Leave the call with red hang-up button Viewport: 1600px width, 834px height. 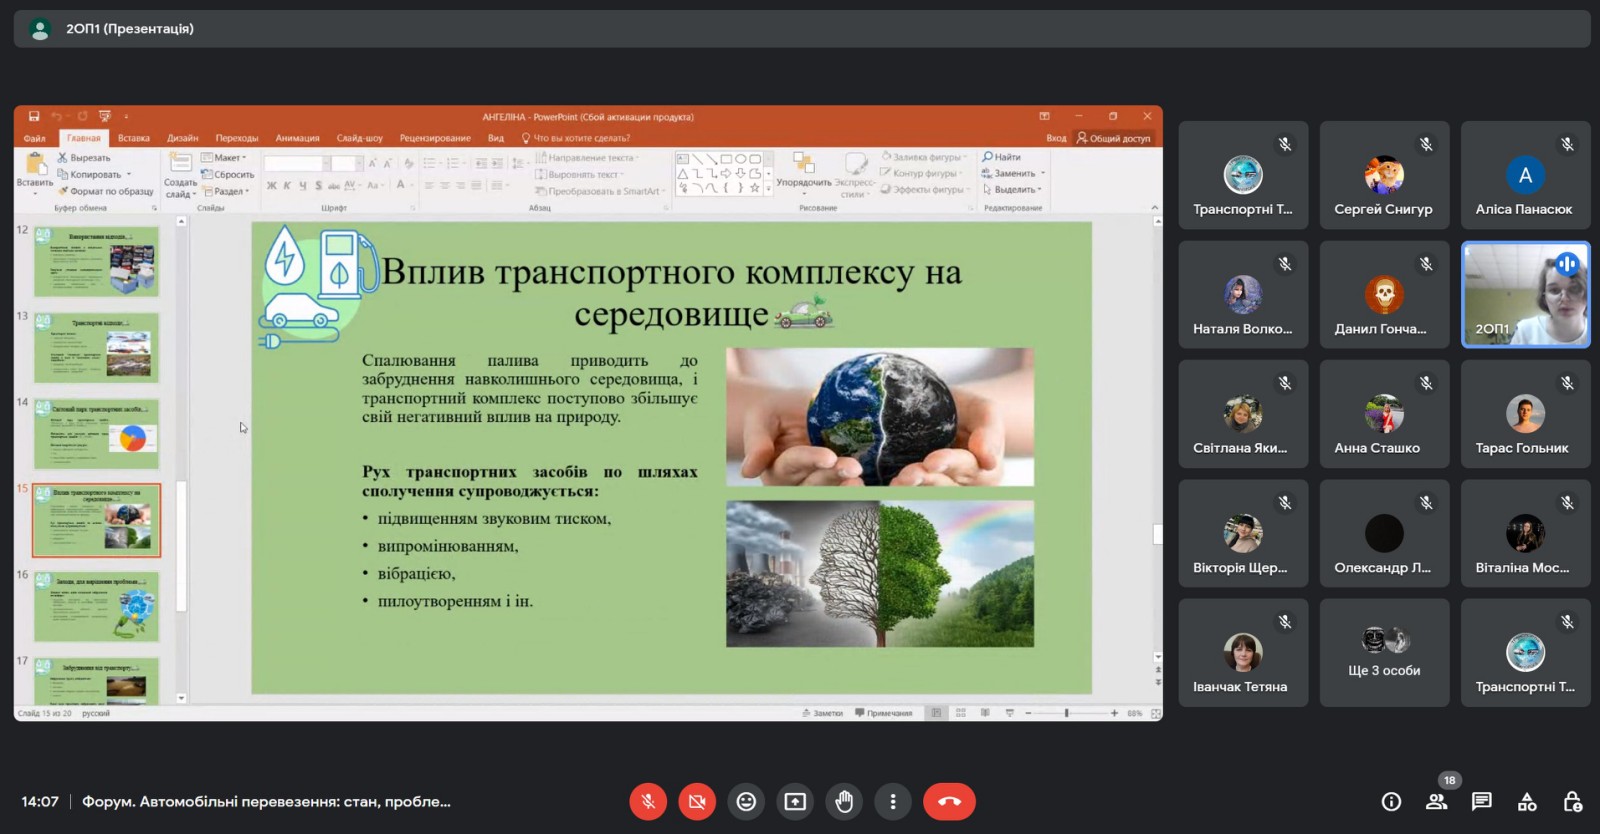[949, 801]
